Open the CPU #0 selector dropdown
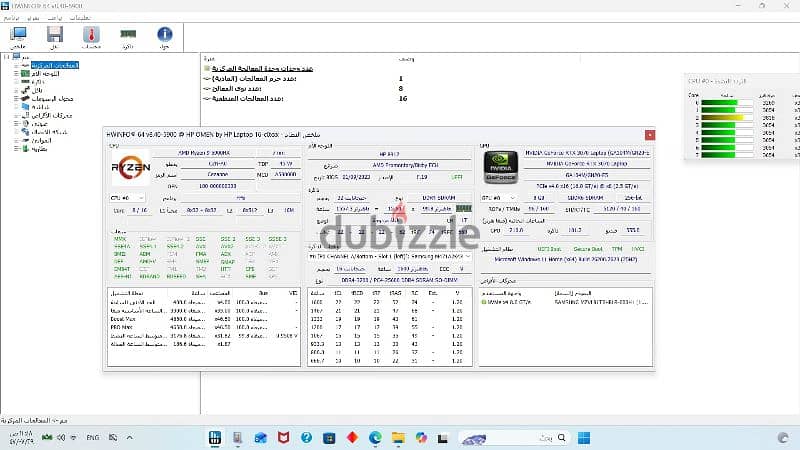 [x=128, y=197]
